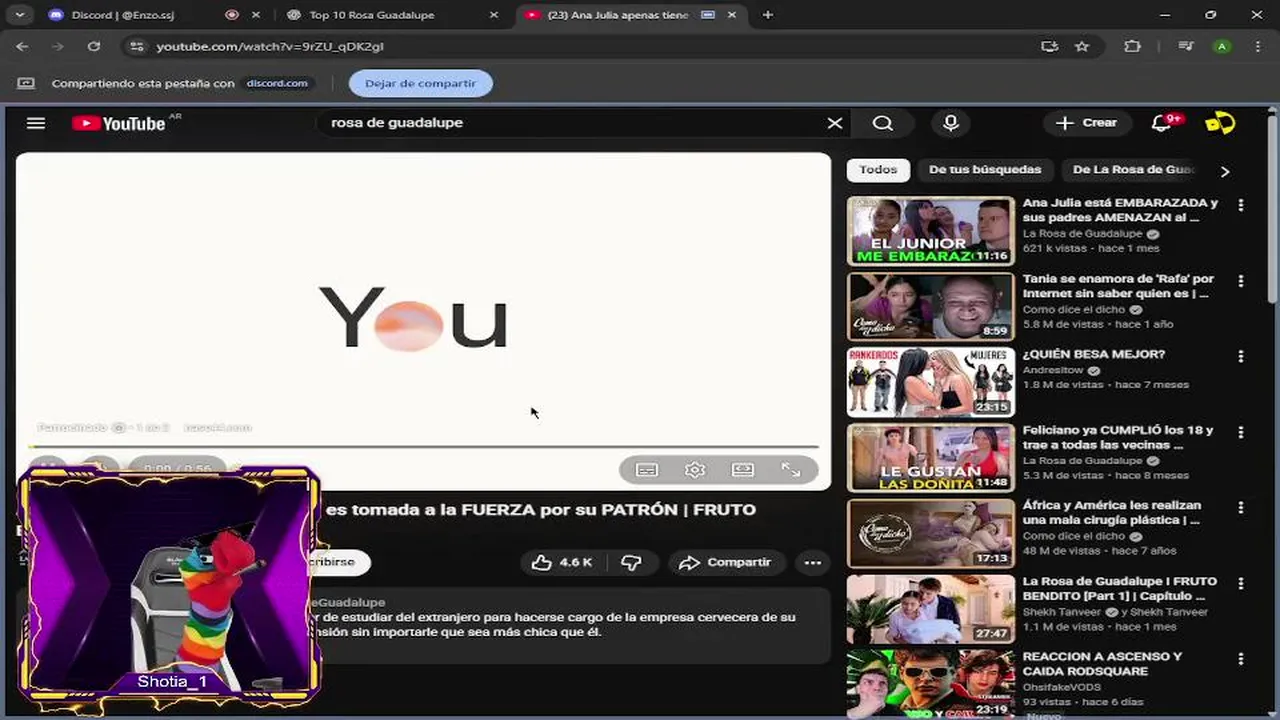Screen dimensions: 1280x720
Task: Open the OhsifakeVODS channel name
Action: pos(1061,687)
